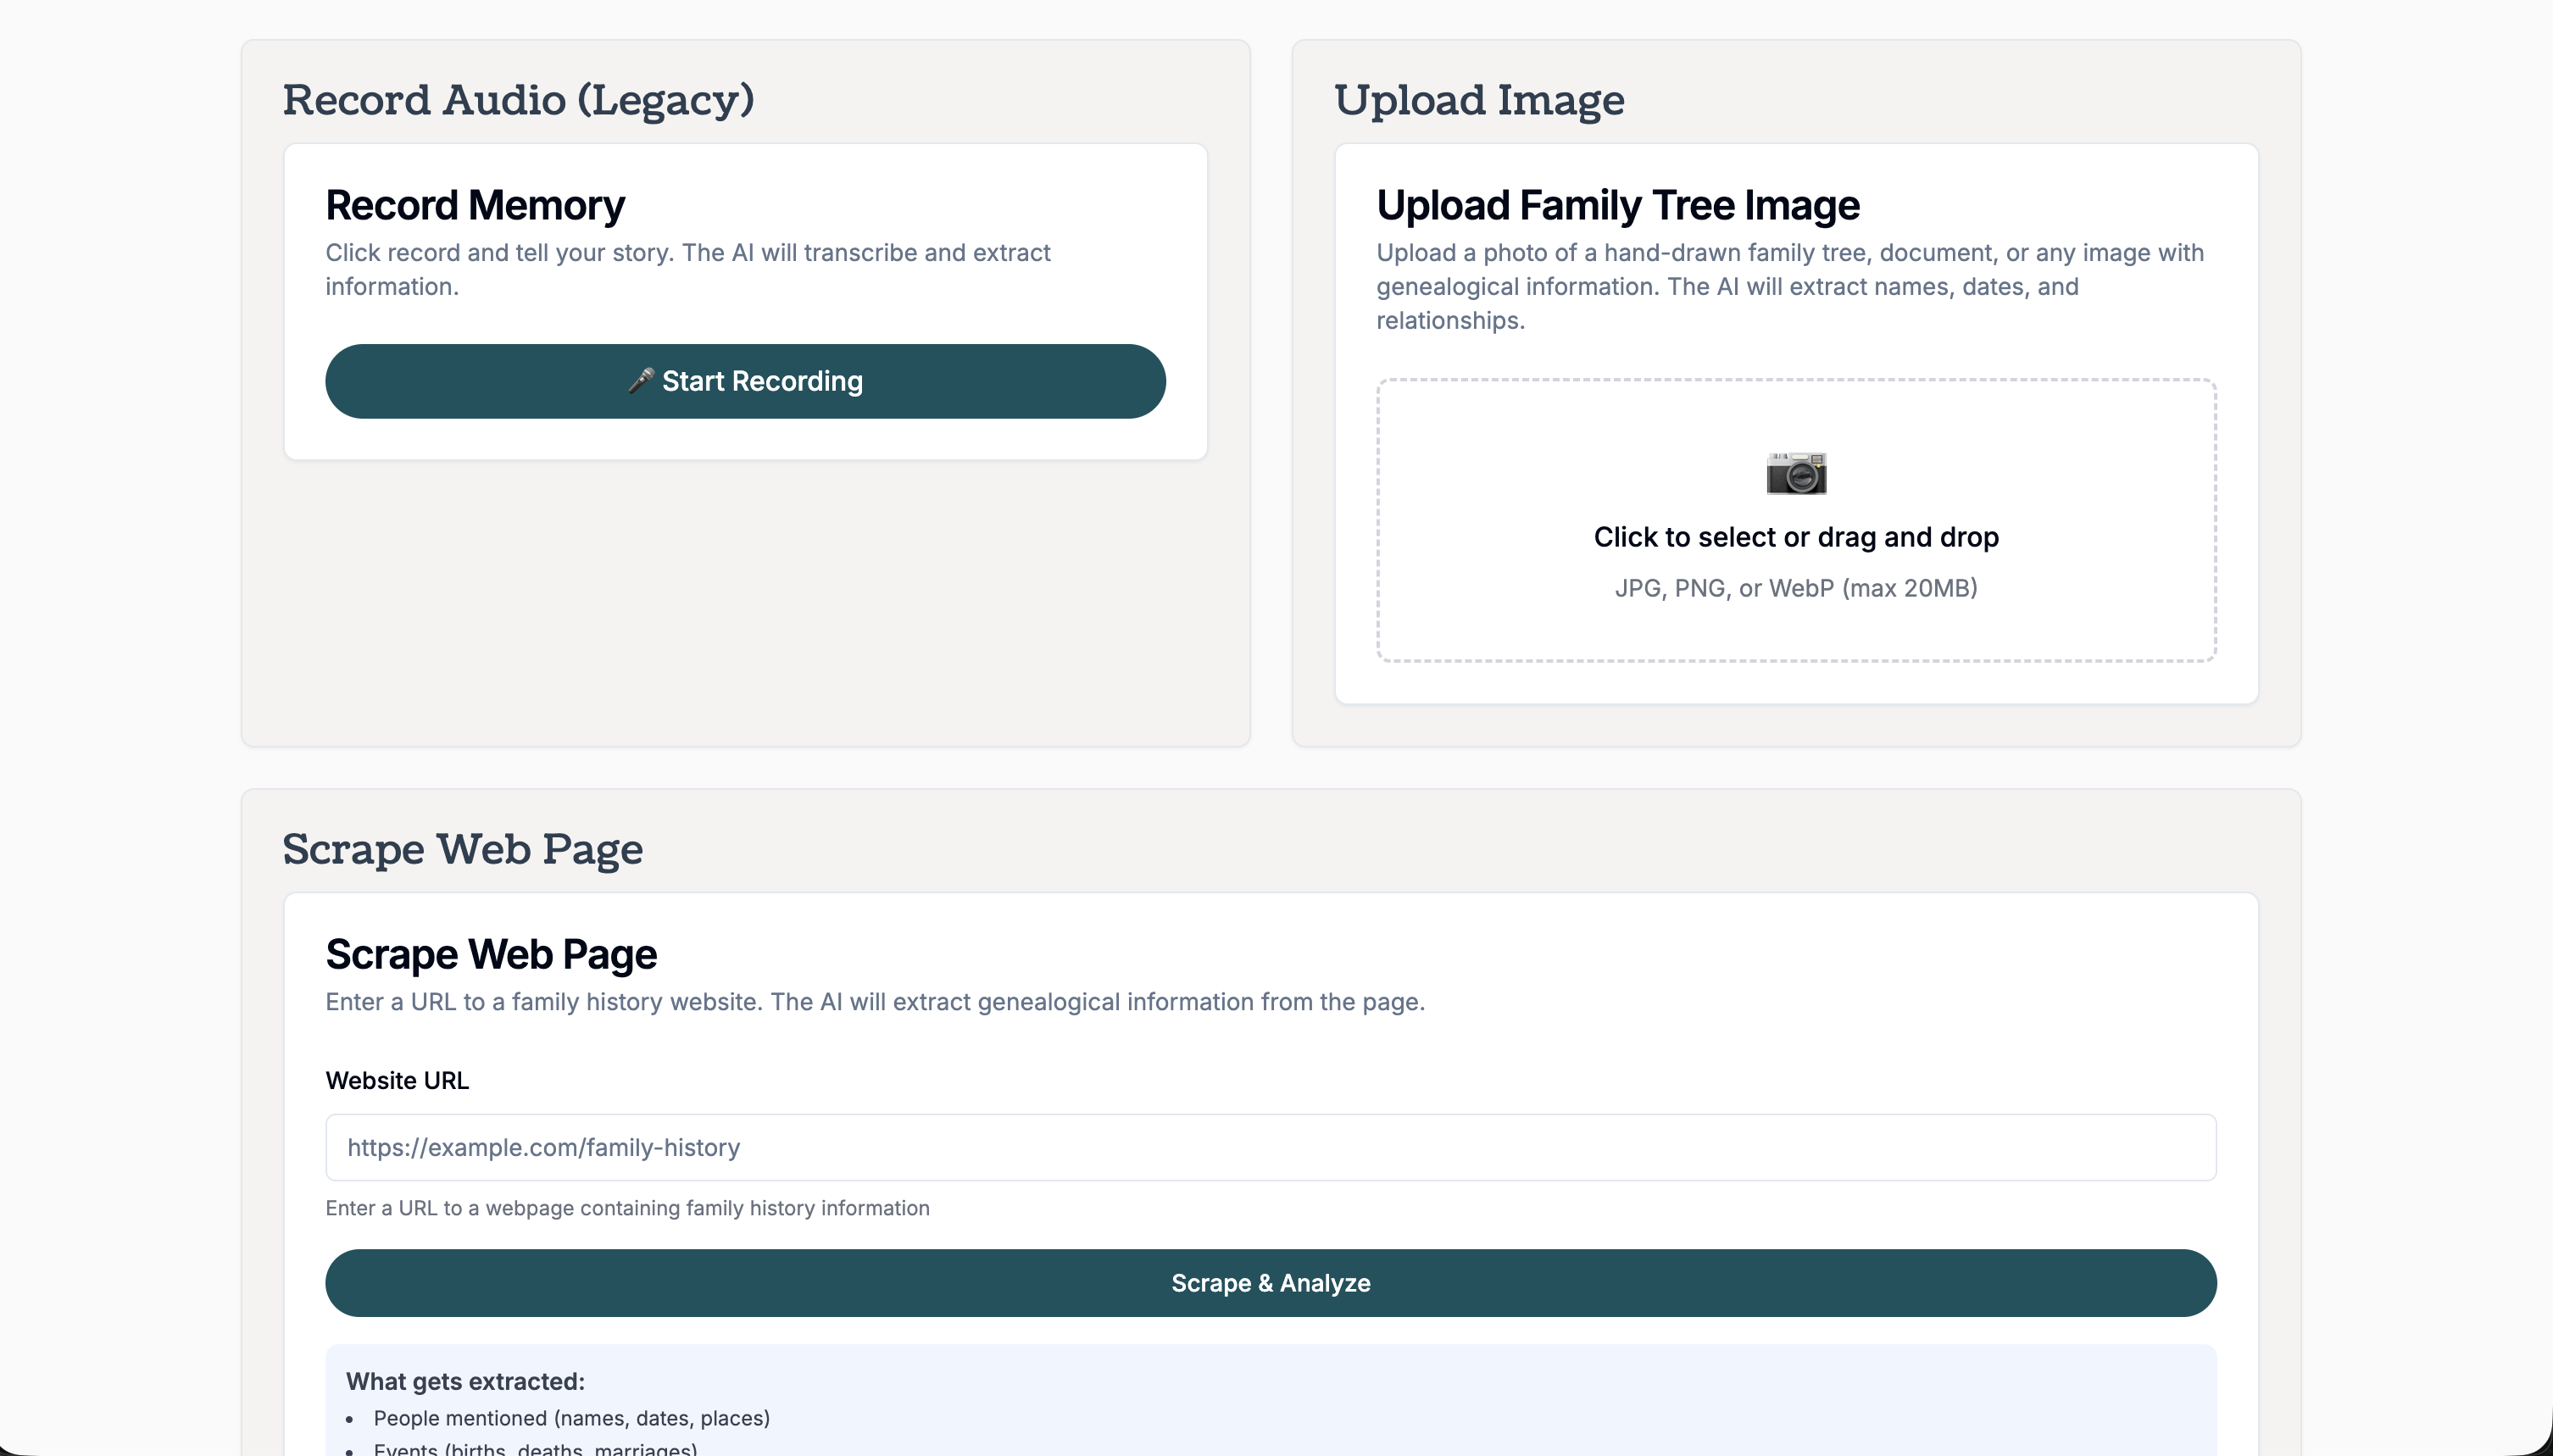Click the 'Record Memory' card title
2553x1456 pixels.
tap(475, 205)
